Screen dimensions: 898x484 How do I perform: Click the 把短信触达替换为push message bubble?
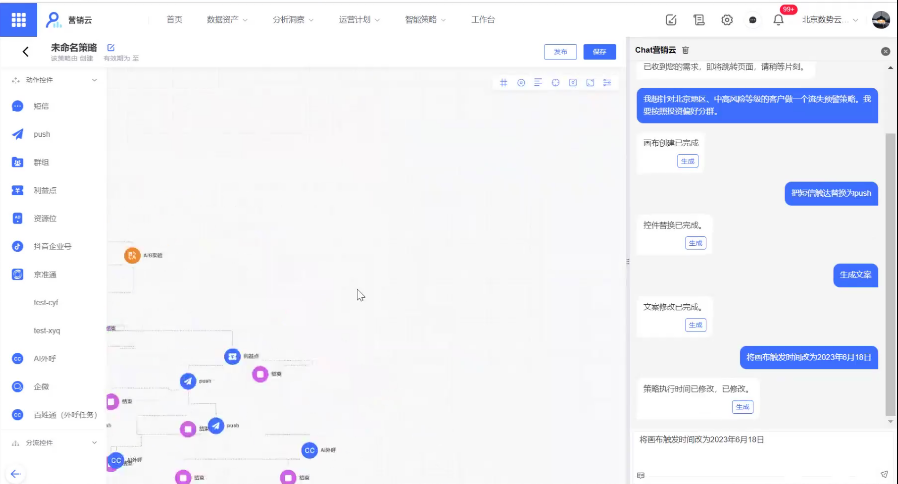point(831,193)
